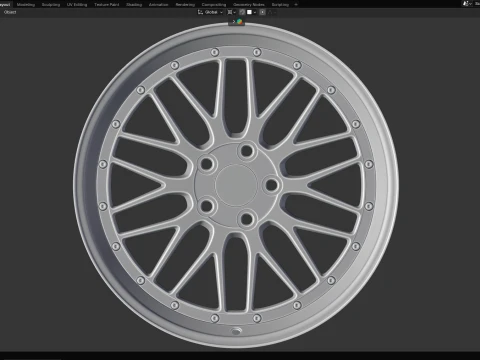Open the transform pivot point dropdown

pos(231,12)
